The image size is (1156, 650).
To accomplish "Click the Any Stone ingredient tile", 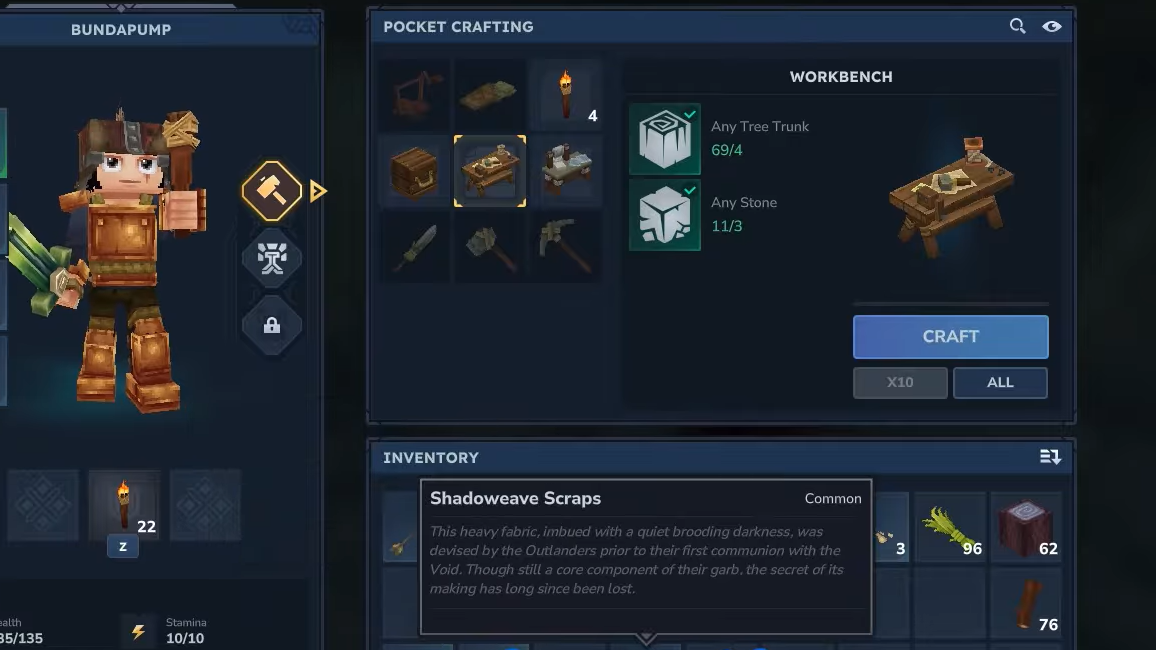I will click(665, 215).
